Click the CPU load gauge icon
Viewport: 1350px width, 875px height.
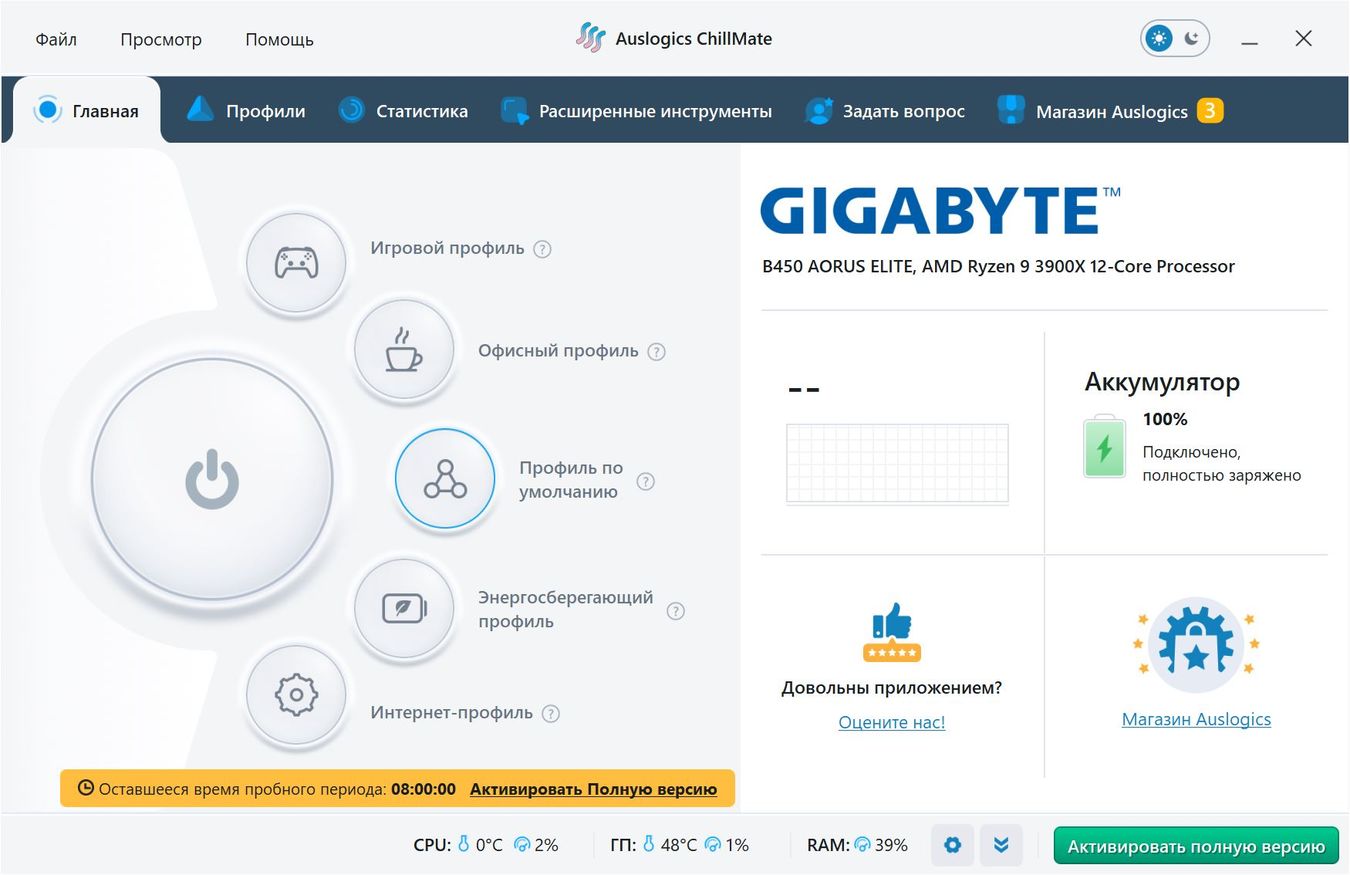pos(521,845)
